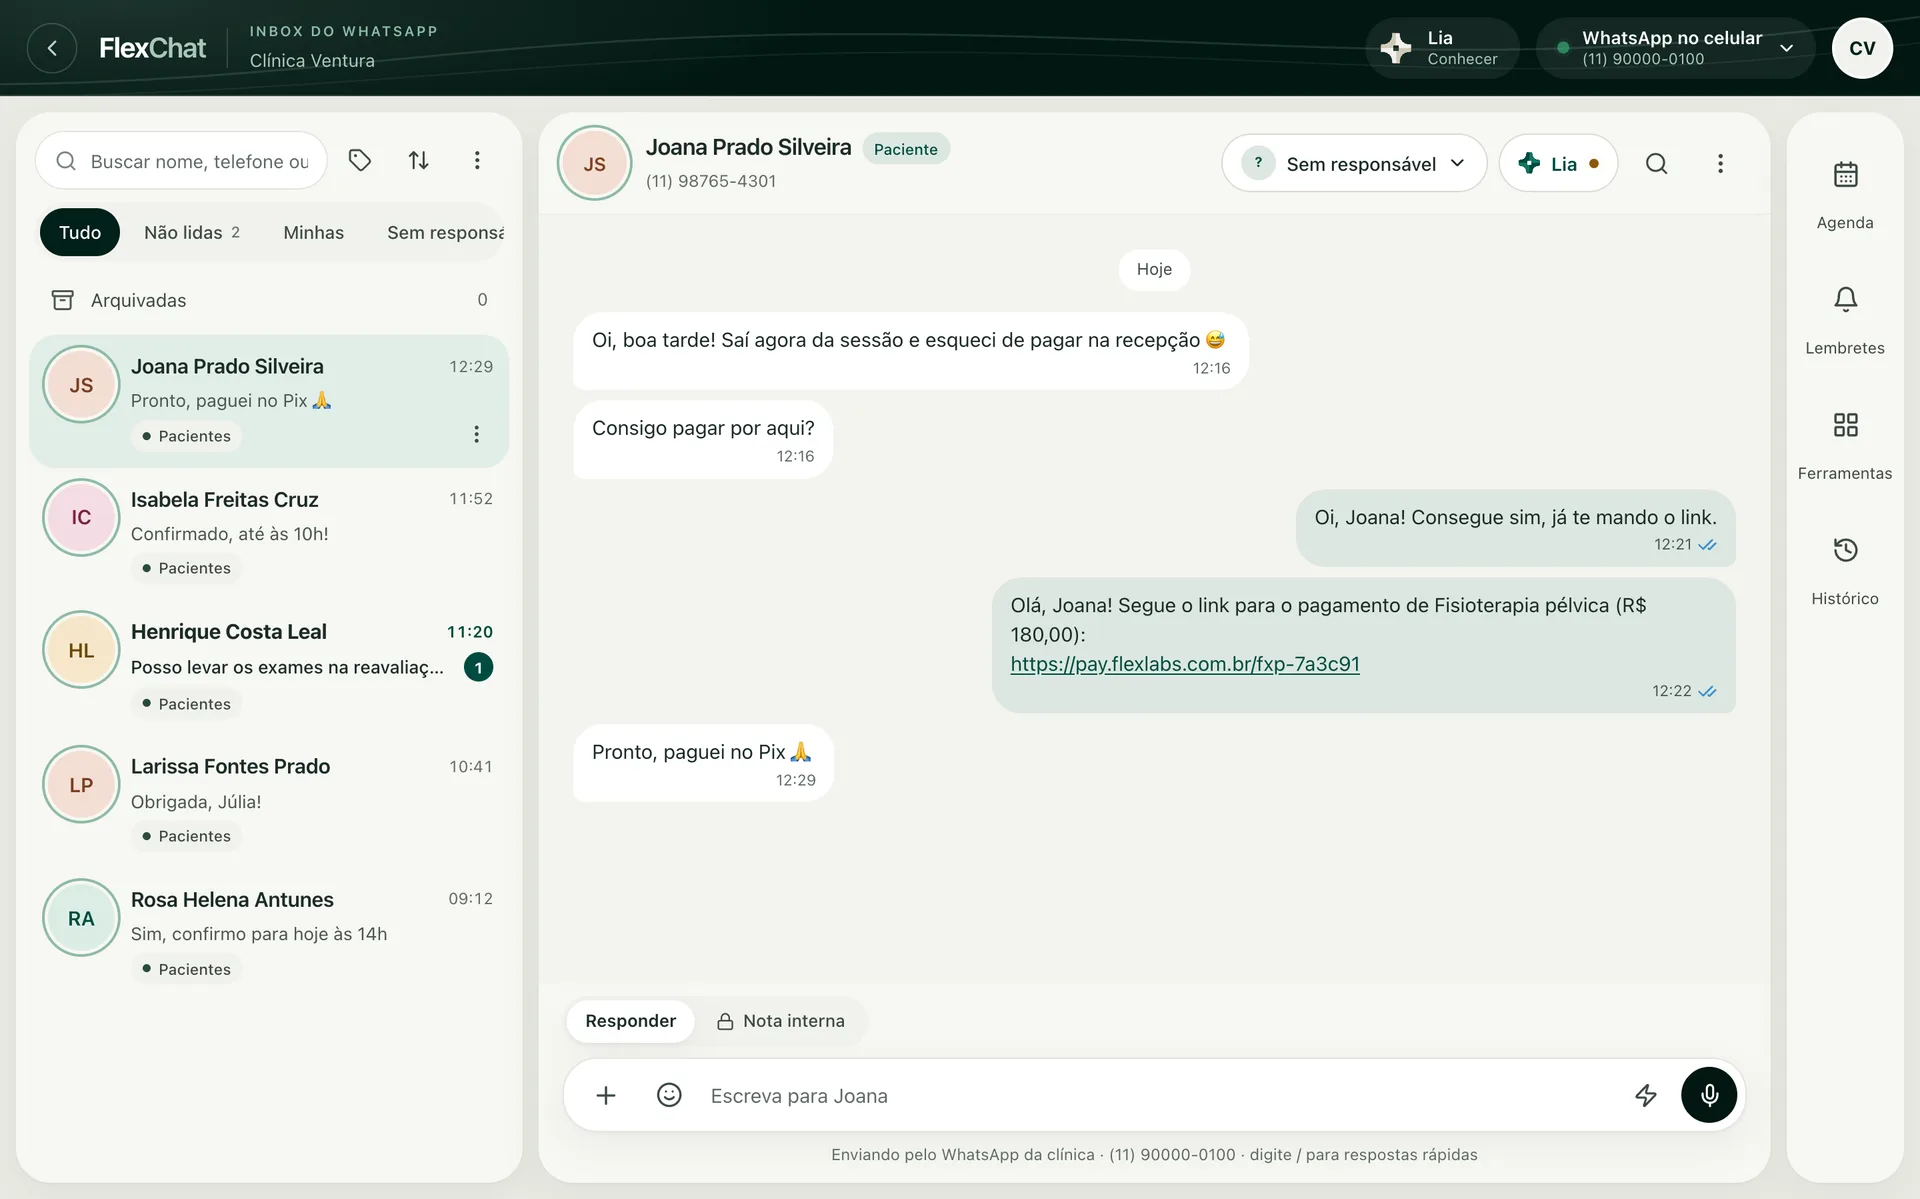Open the emoji picker
The image size is (1920, 1199).
[669, 1095]
